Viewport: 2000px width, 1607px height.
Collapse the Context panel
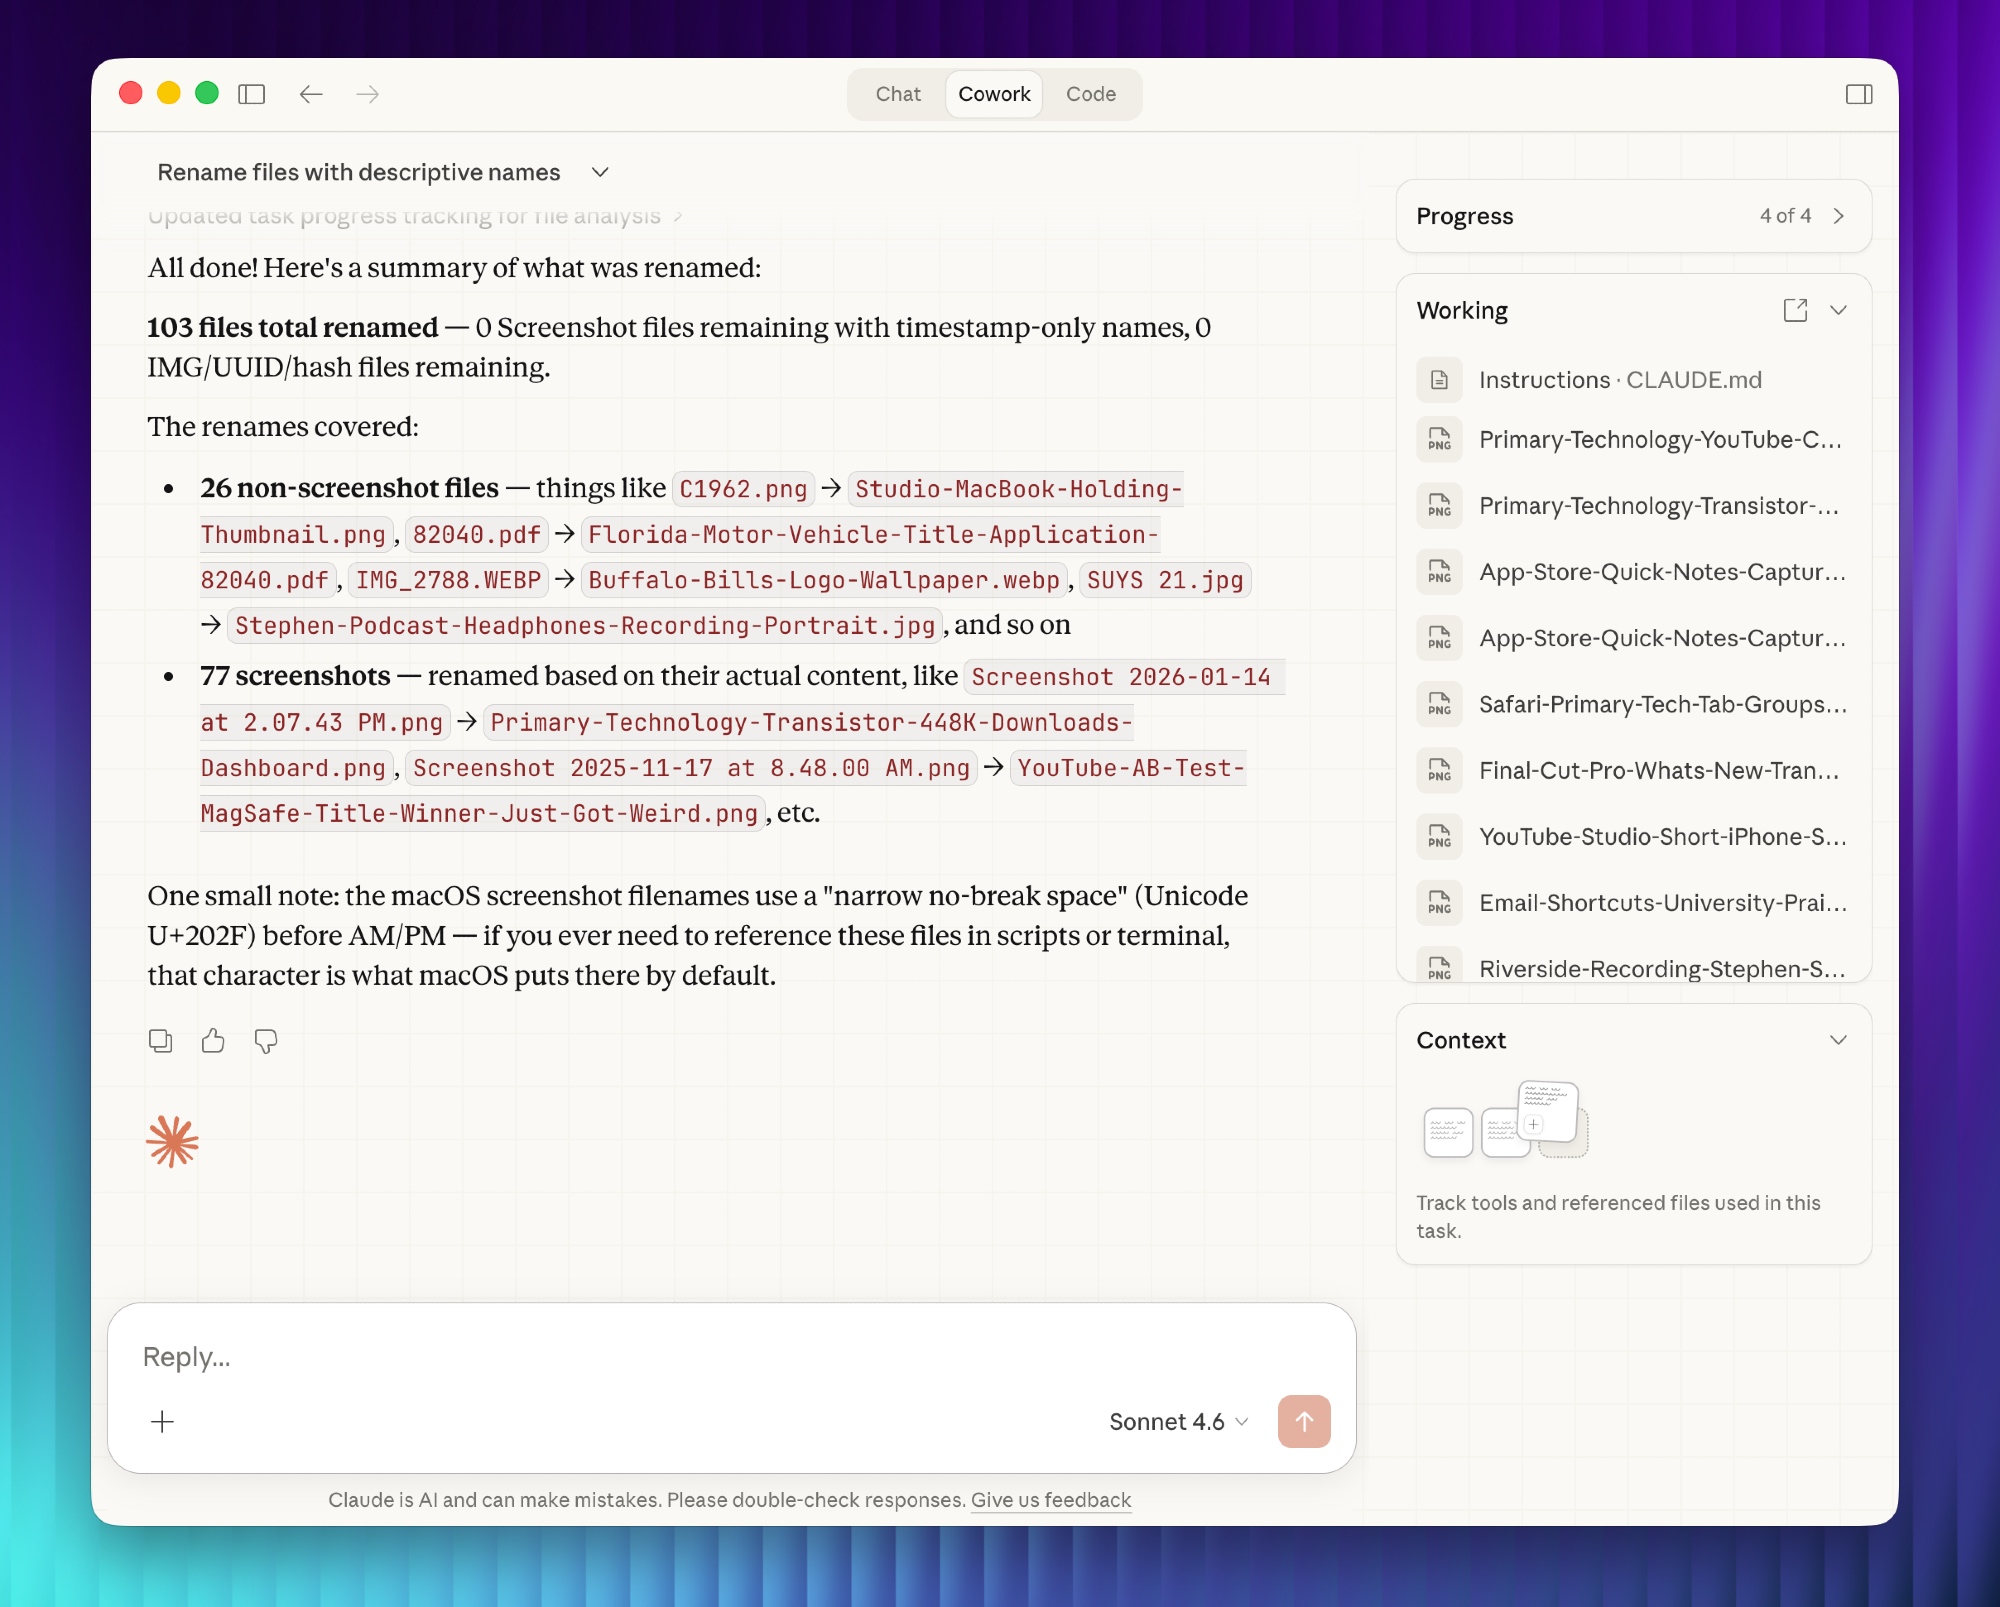point(1837,1040)
